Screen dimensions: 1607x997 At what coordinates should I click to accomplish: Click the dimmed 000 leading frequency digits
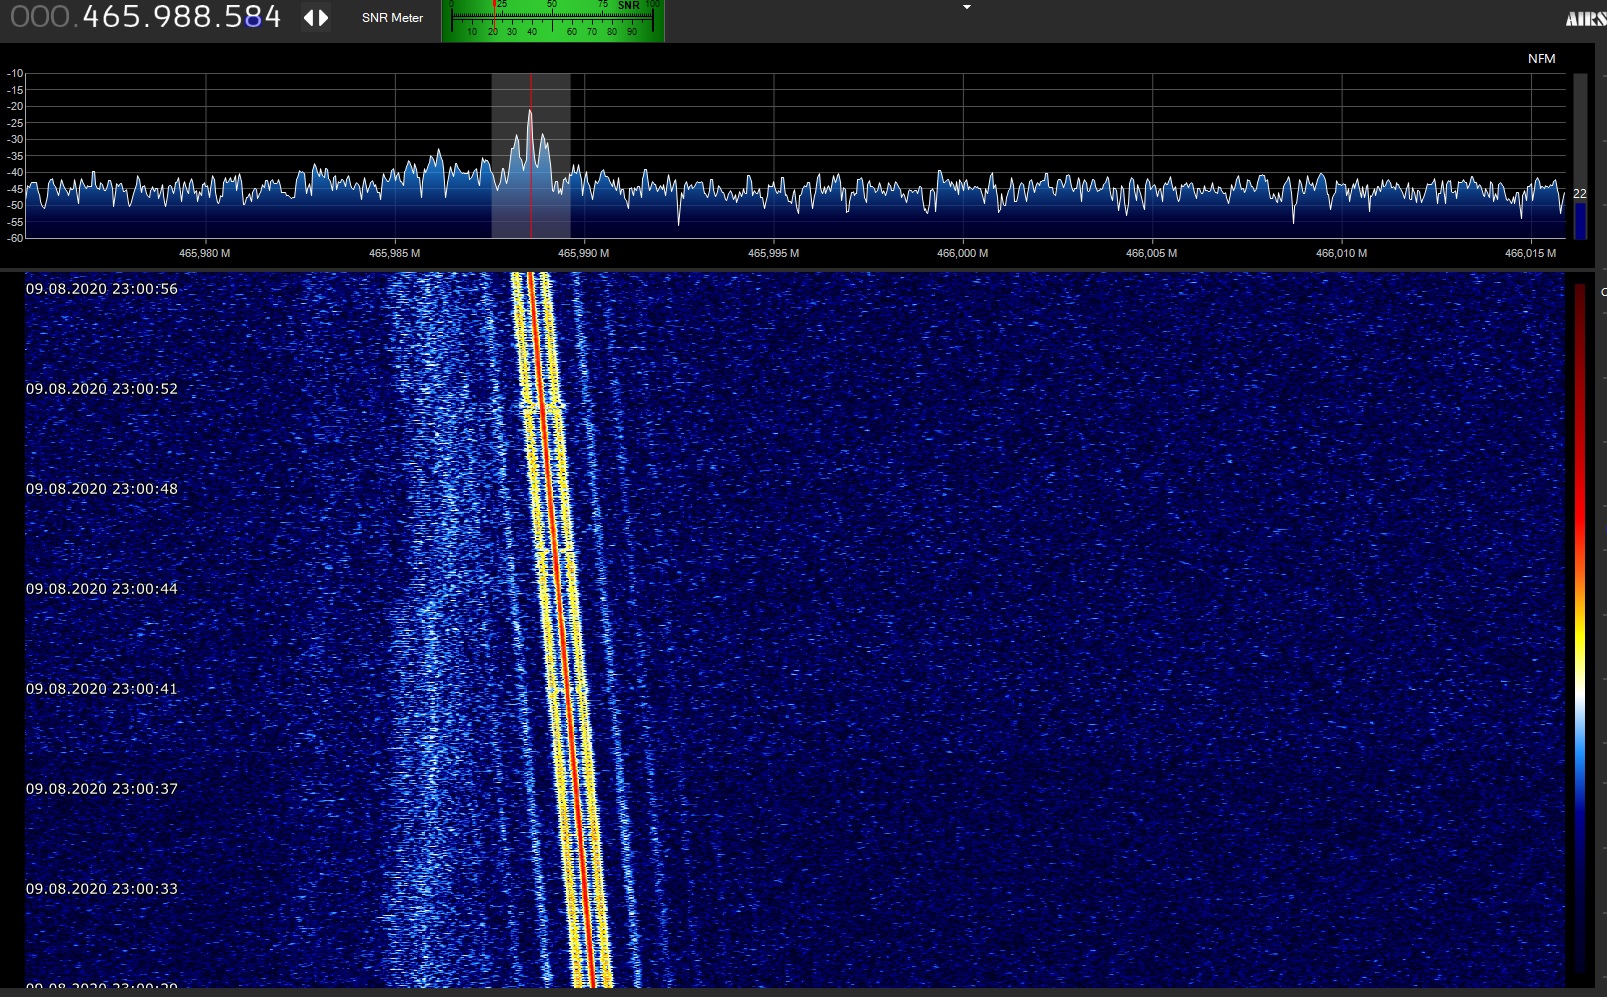[x=40, y=17]
